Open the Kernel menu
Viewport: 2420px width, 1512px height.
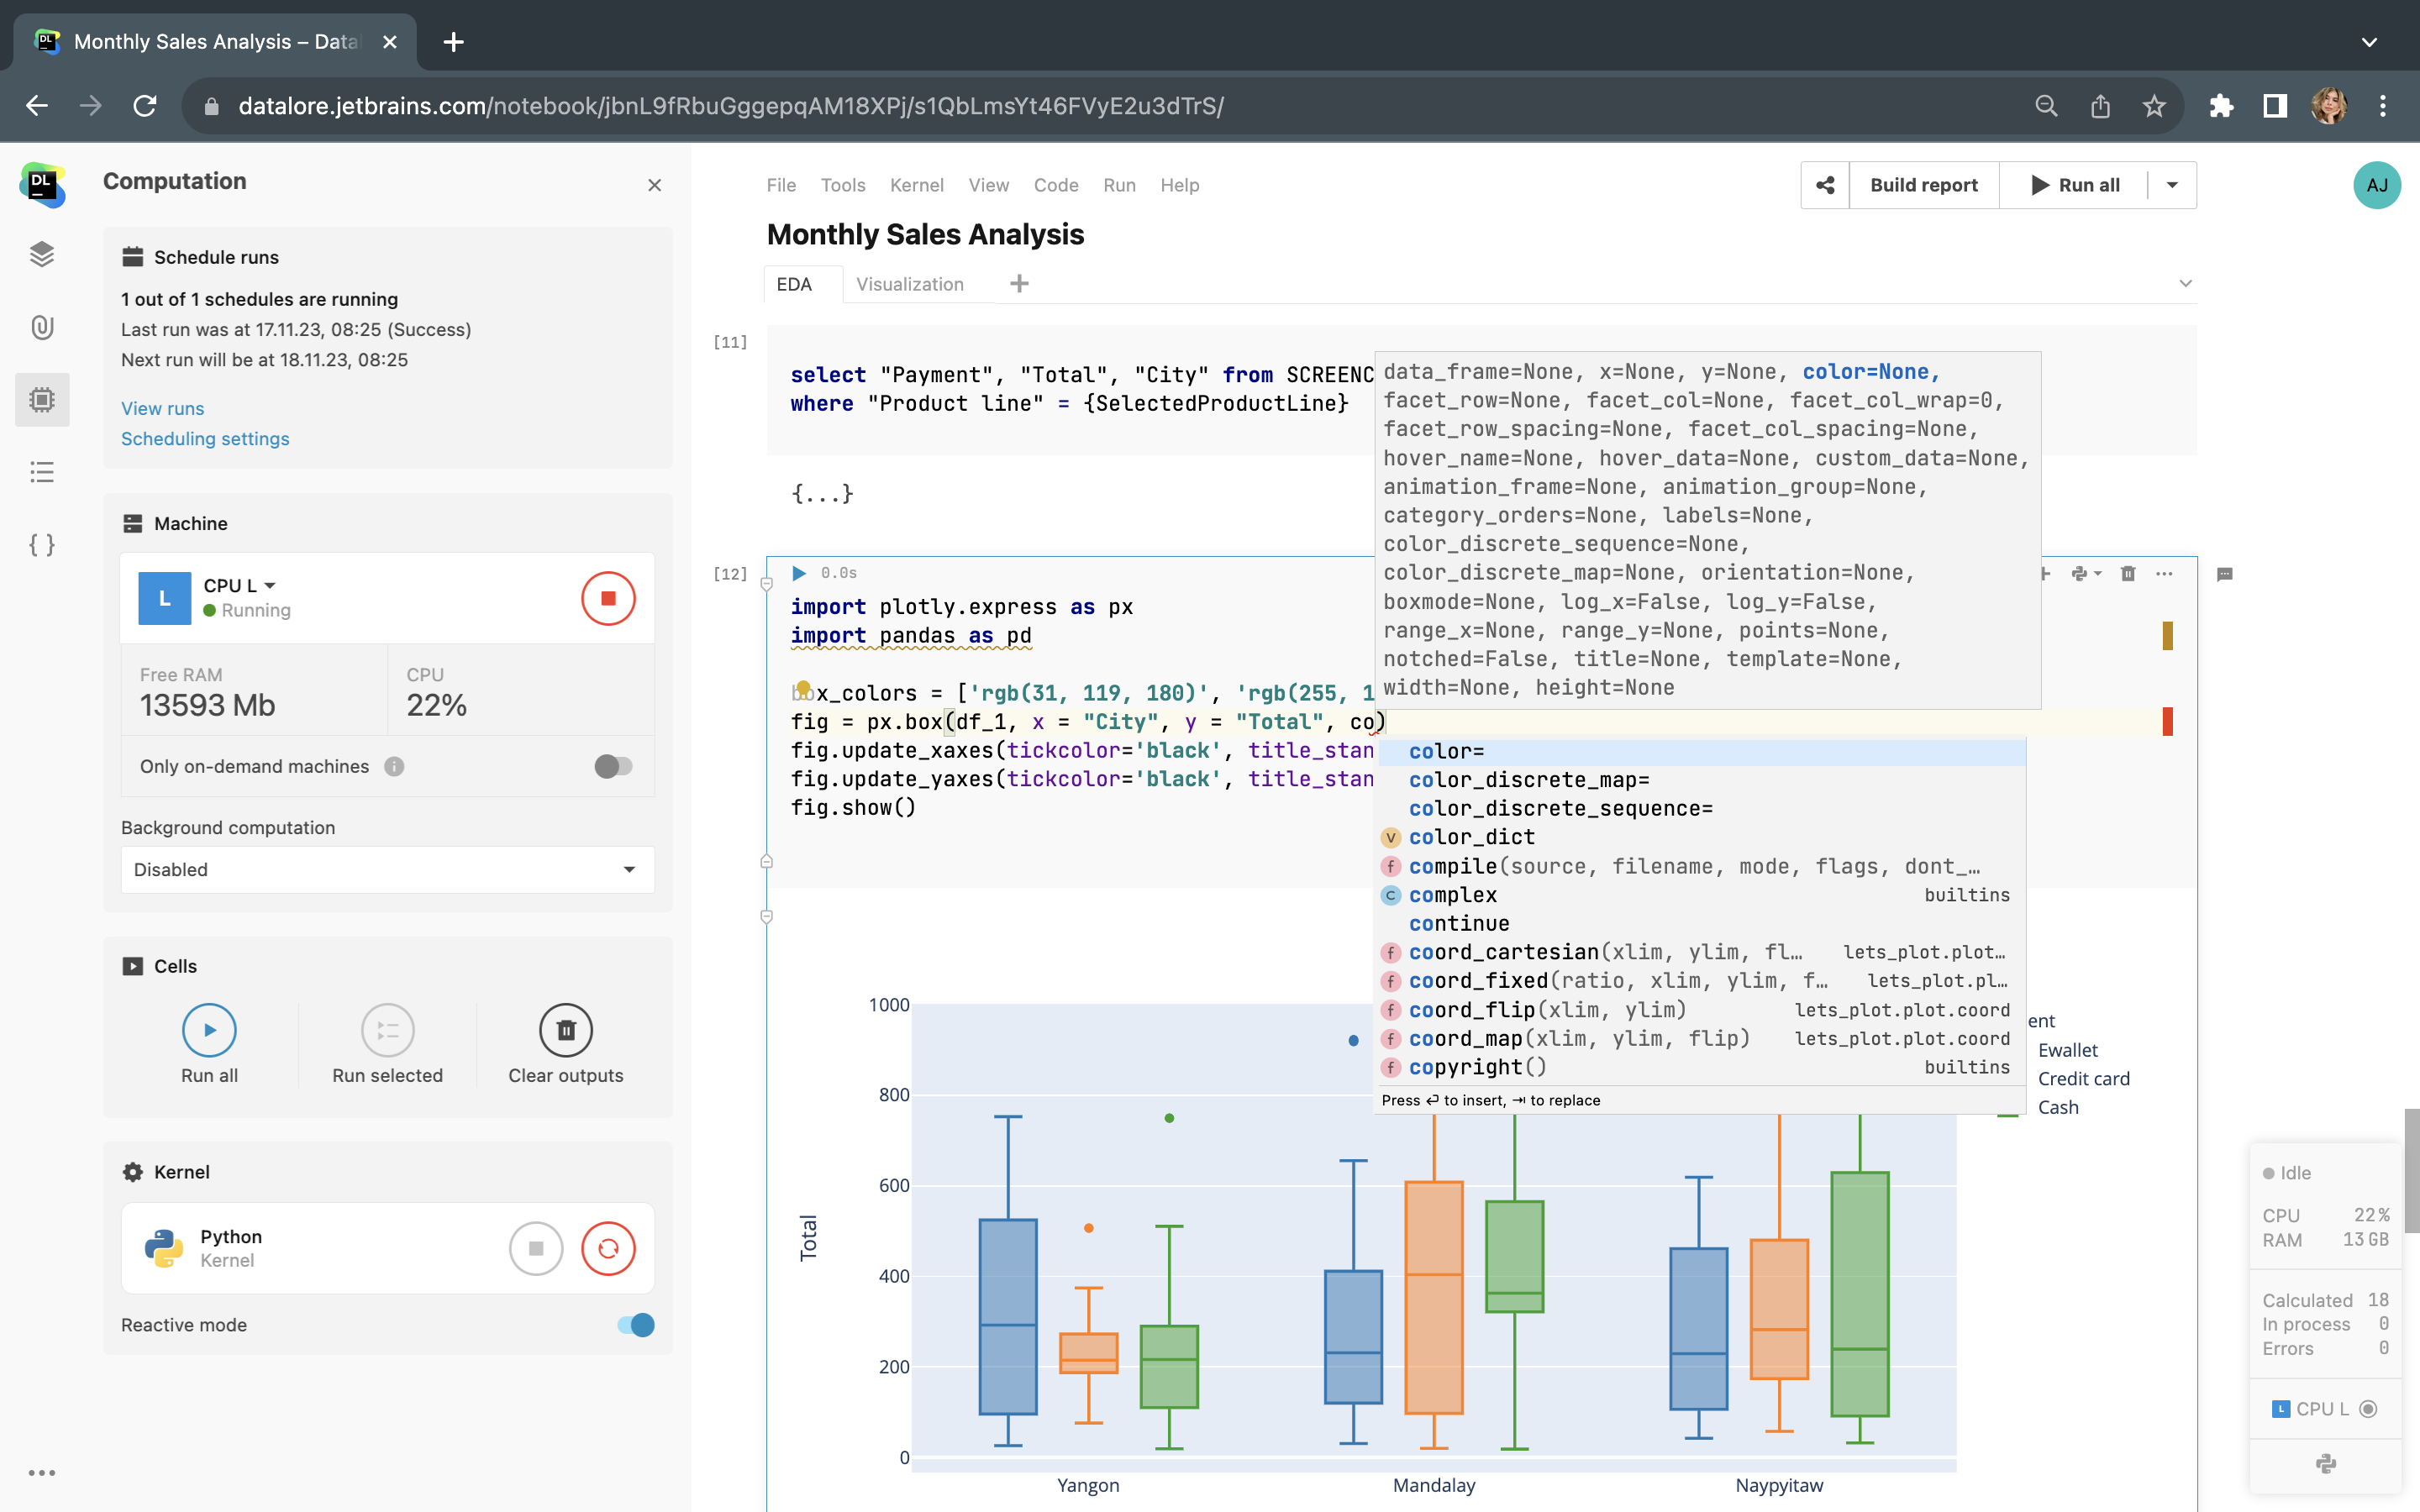coord(916,185)
